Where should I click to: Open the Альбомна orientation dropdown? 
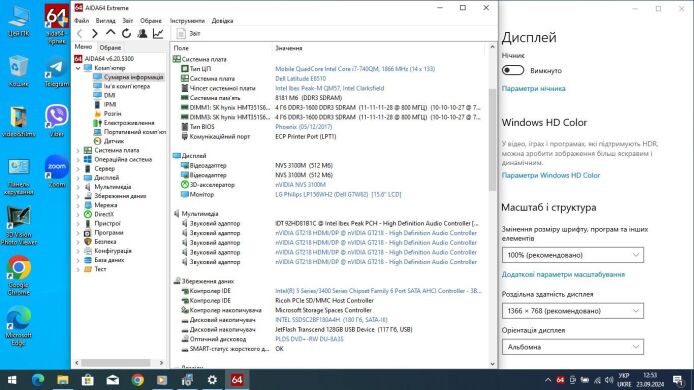point(573,347)
